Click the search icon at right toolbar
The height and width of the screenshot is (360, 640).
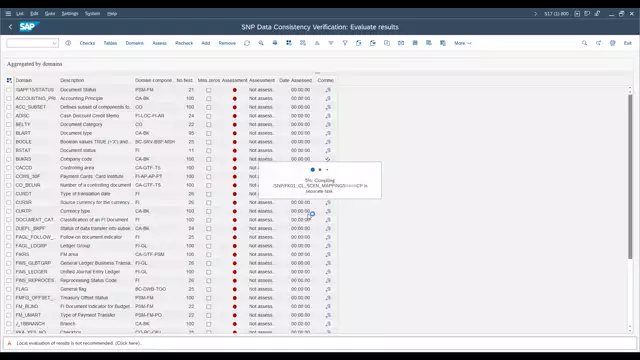point(584,43)
